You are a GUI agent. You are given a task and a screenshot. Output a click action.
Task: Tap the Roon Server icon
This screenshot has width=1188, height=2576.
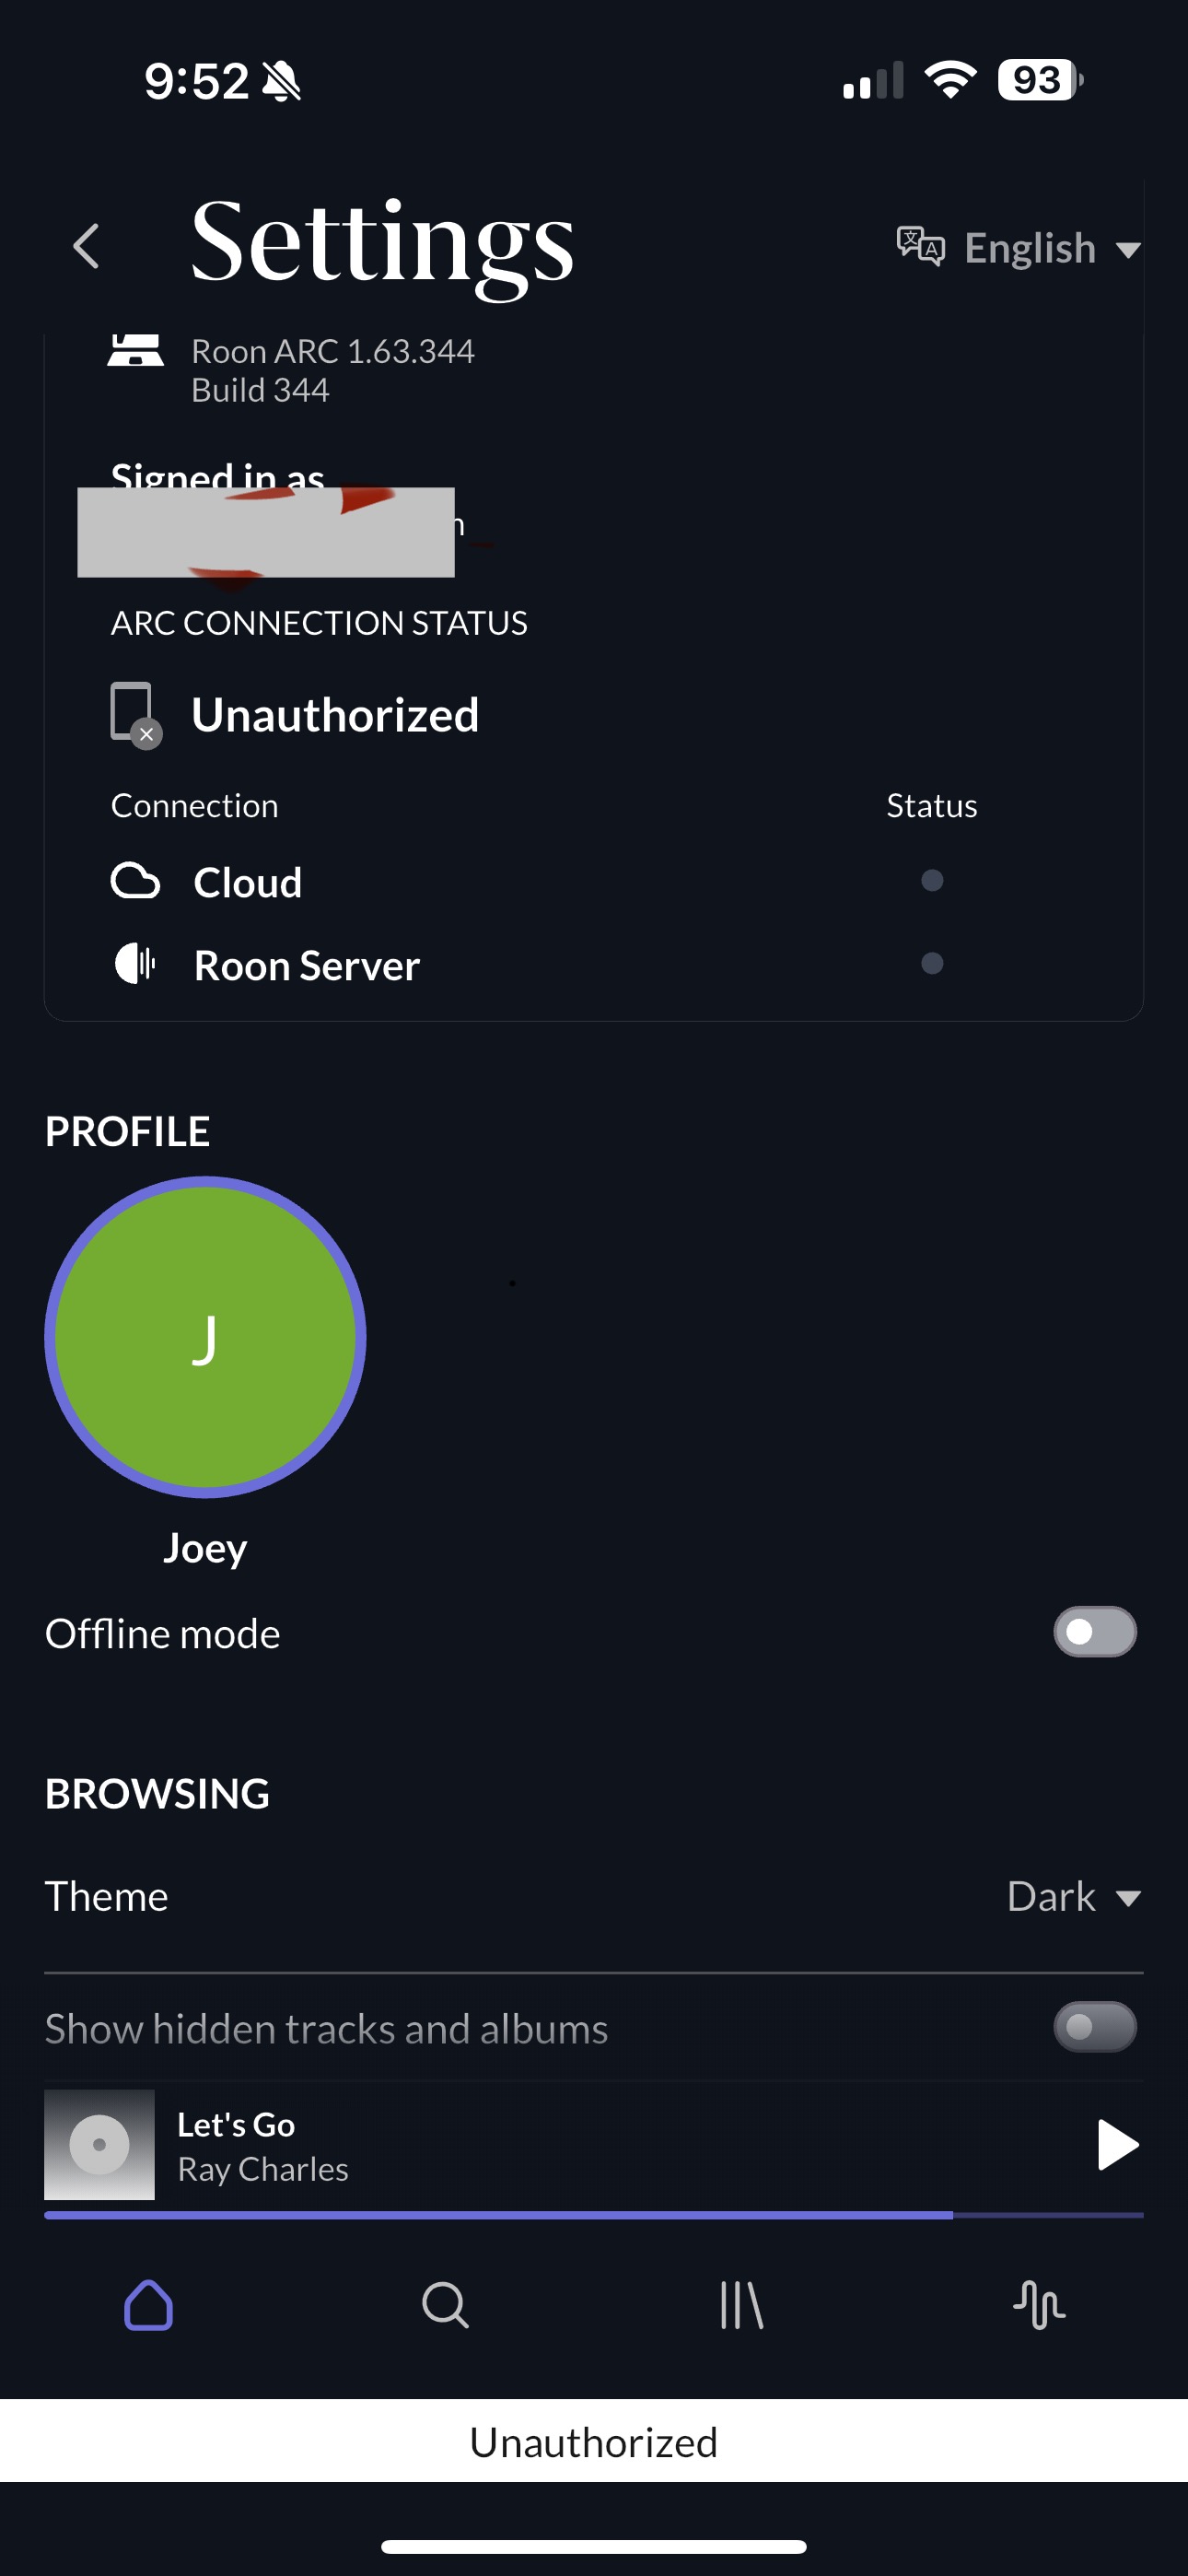tap(135, 964)
